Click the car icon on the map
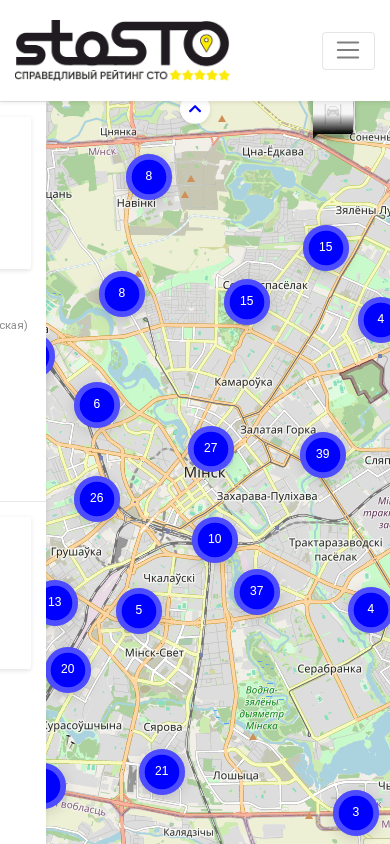Viewport: 390px width, 844px height. pos(334,117)
